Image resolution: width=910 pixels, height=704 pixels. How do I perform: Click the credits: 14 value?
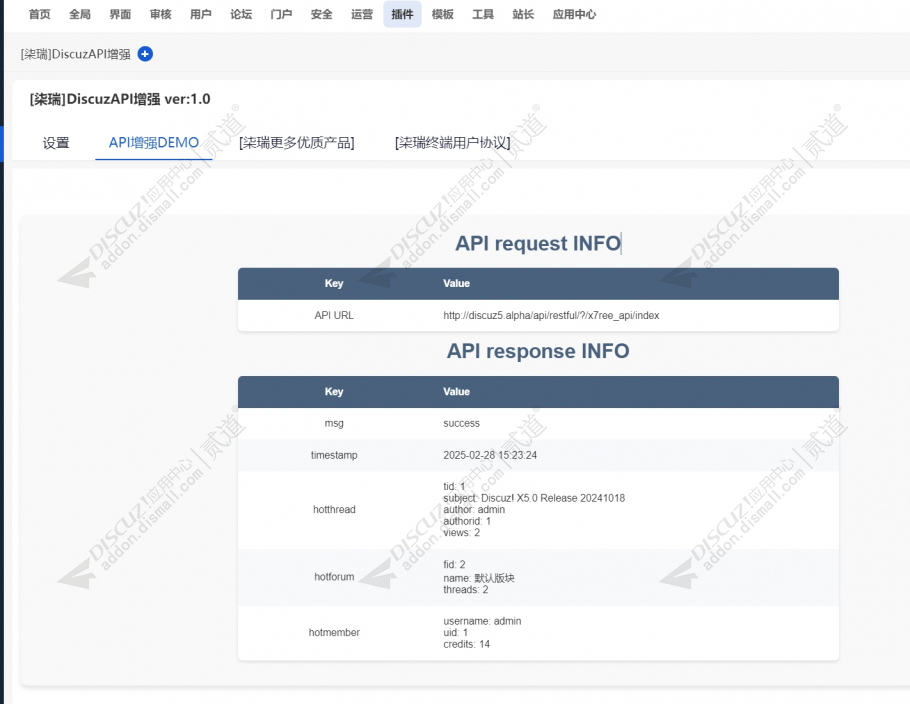click(x=467, y=644)
